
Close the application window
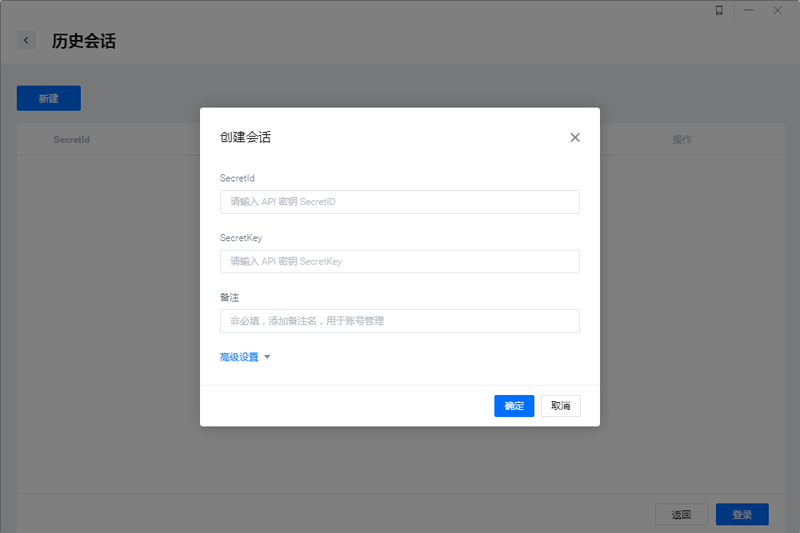point(778,10)
